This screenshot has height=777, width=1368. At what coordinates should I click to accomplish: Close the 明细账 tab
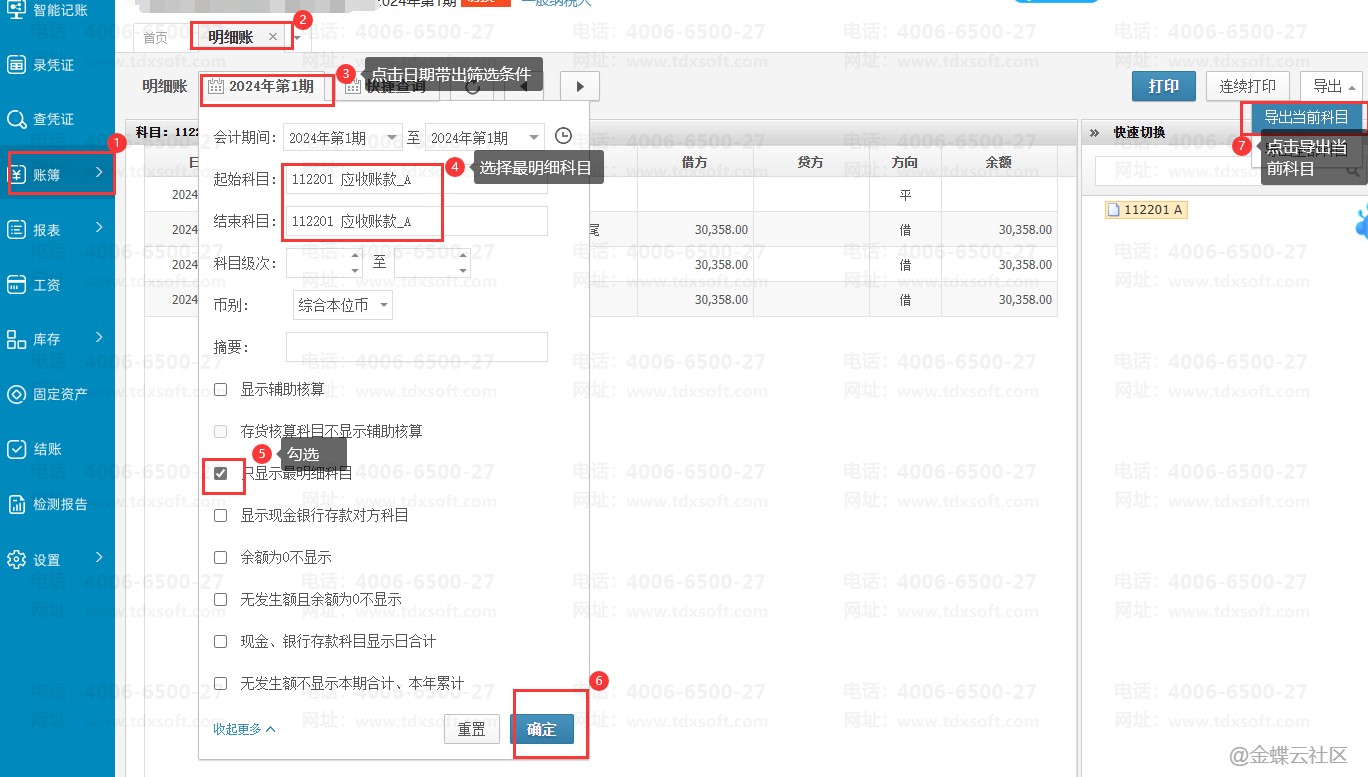click(273, 37)
